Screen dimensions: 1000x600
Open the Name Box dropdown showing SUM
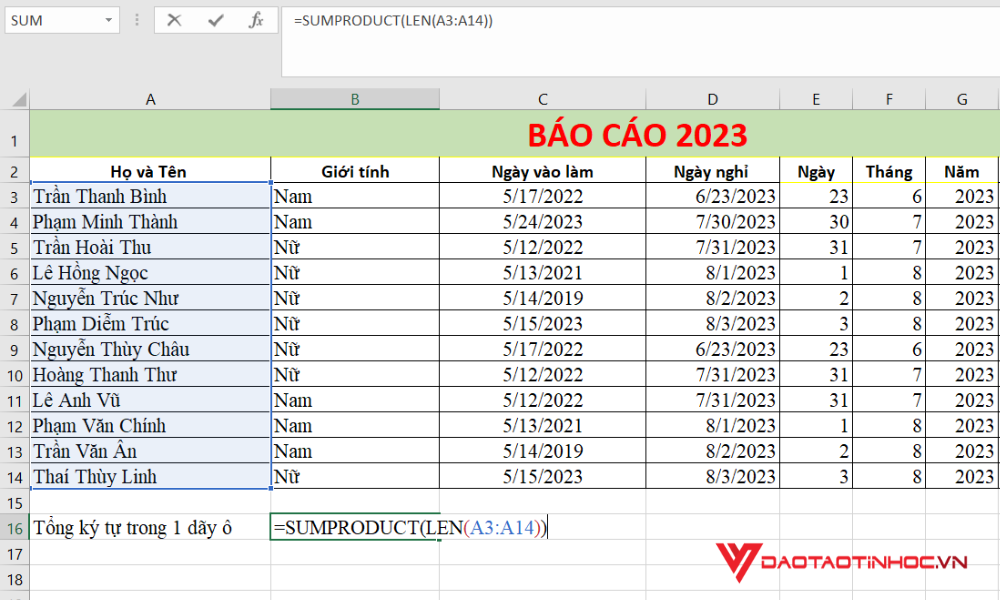109,20
